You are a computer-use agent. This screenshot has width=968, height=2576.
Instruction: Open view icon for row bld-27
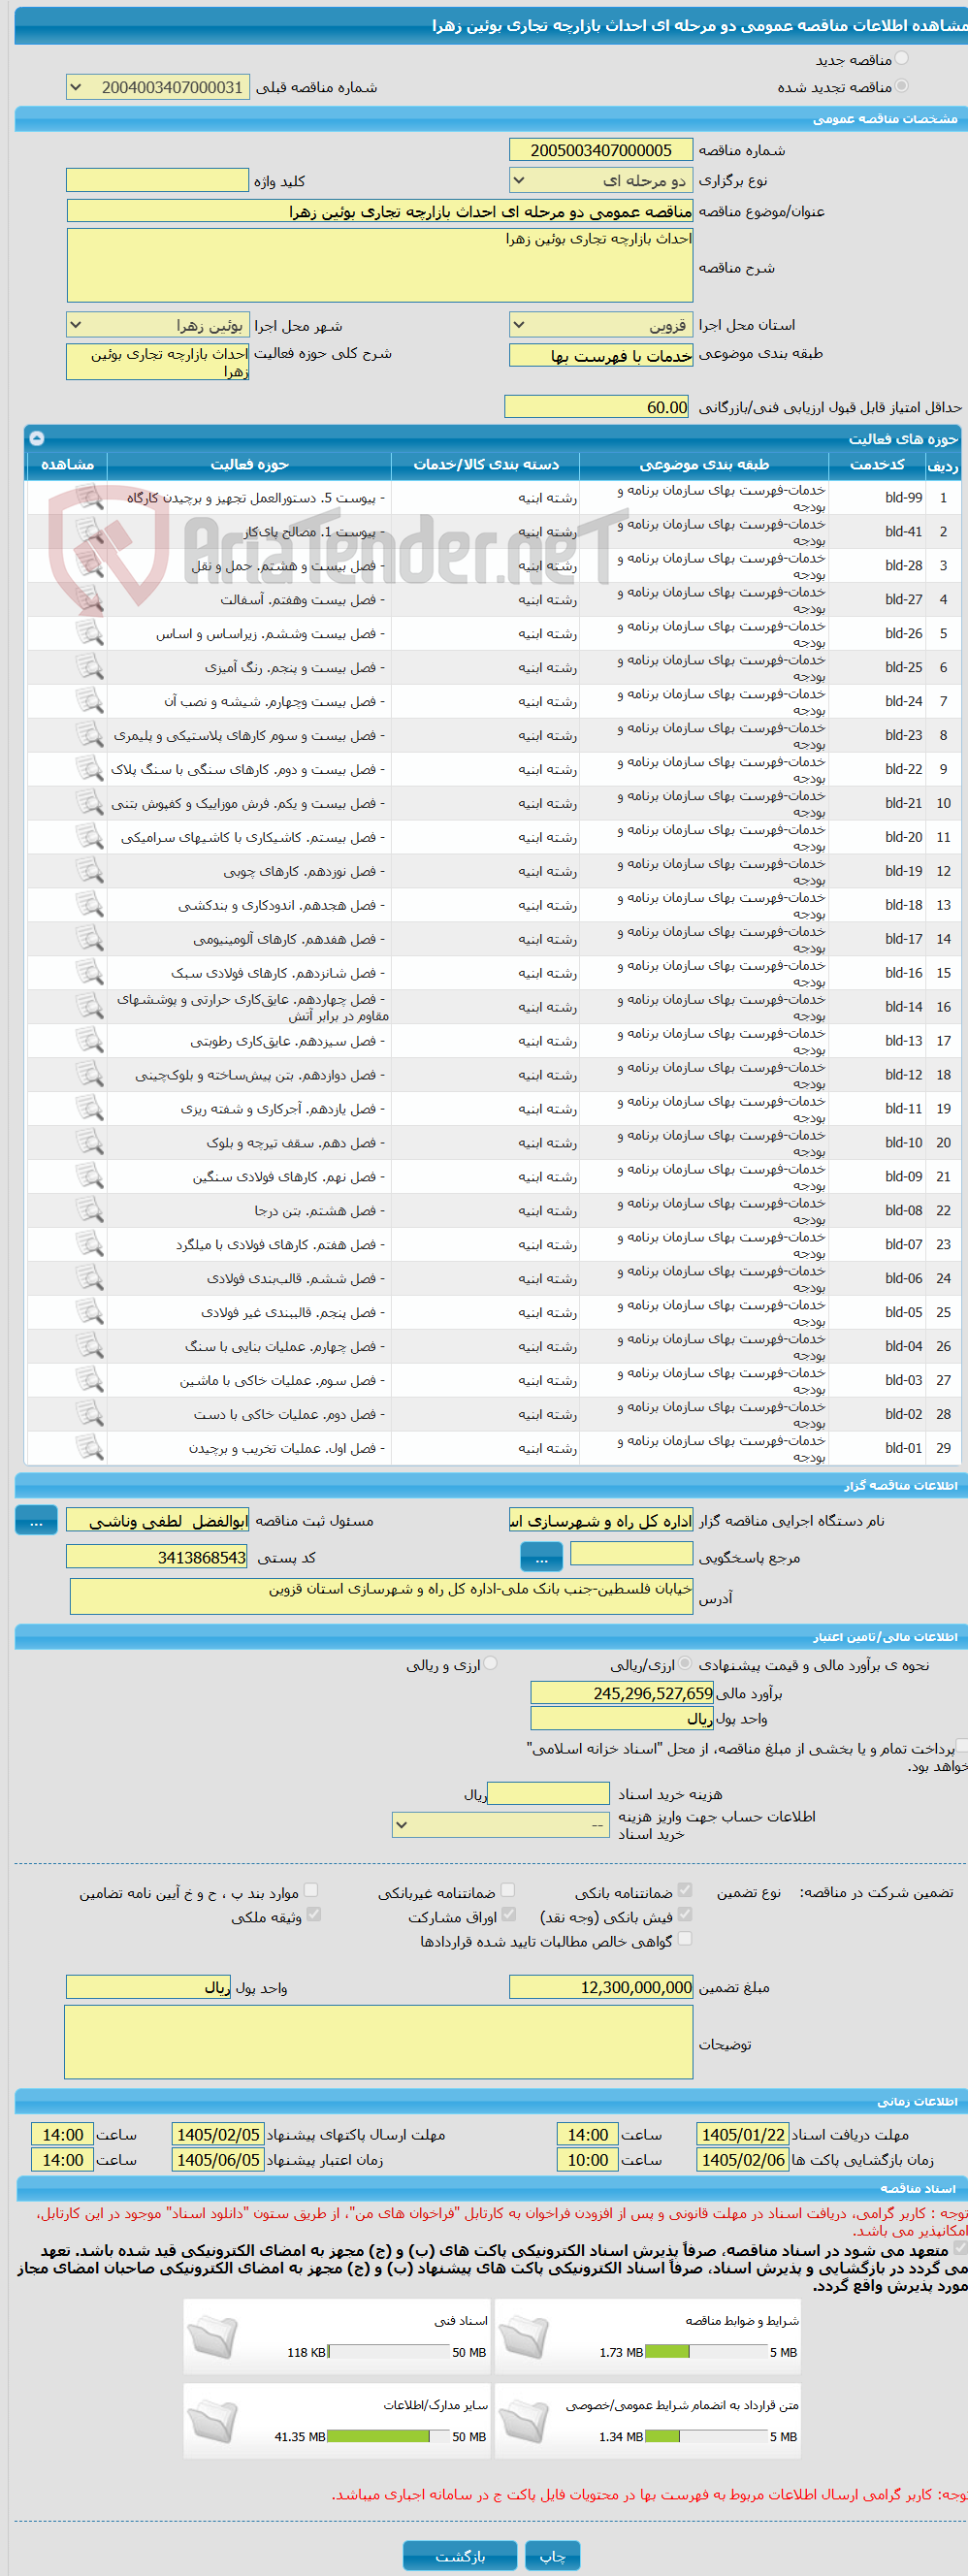coord(90,599)
